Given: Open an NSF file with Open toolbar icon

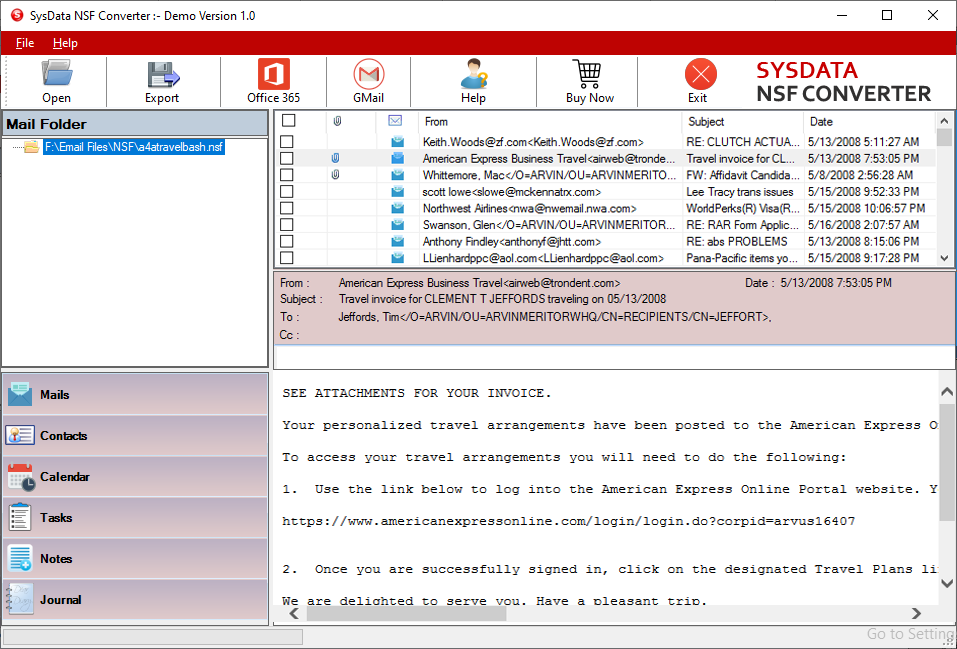Looking at the screenshot, I should (x=57, y=73).
